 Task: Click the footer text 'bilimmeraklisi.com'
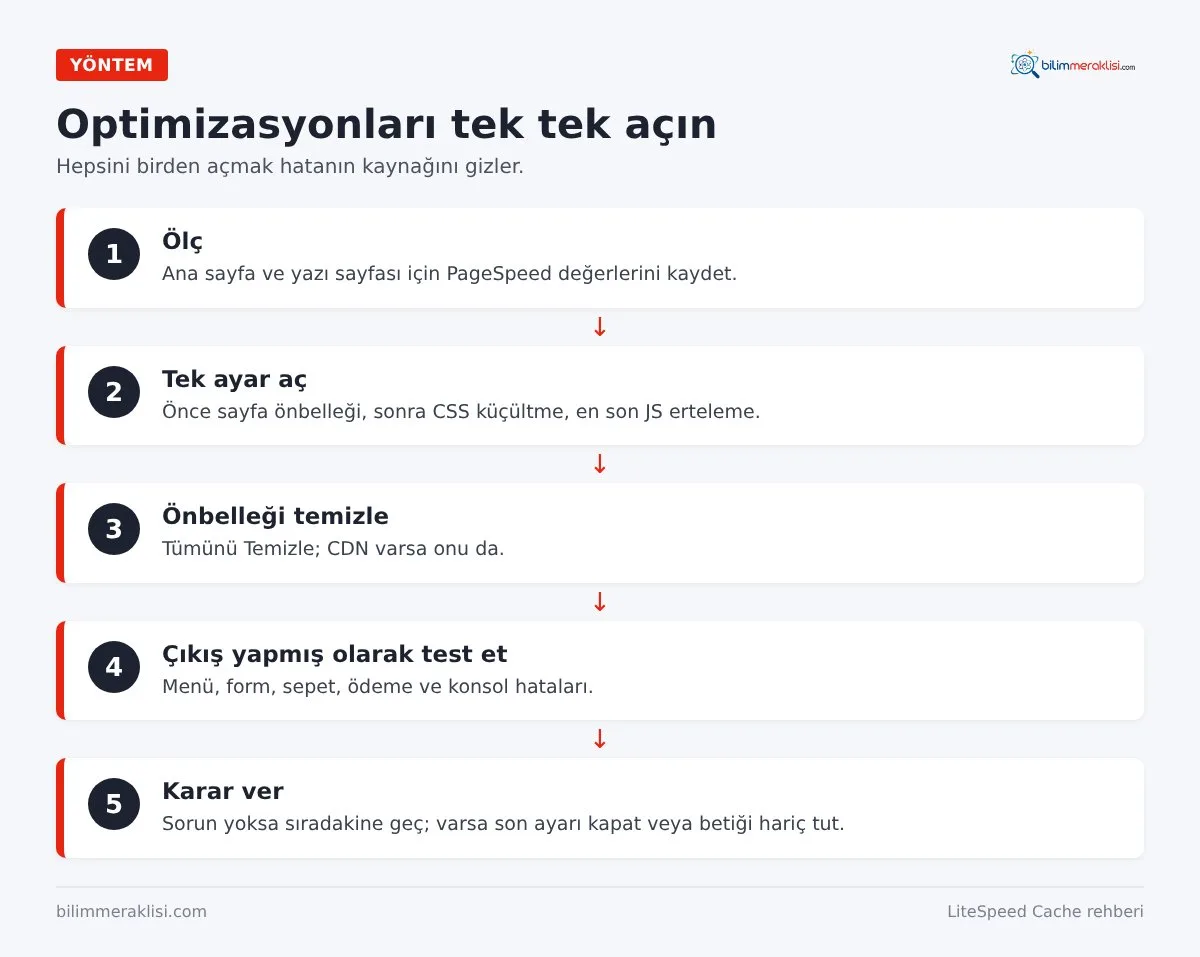[x=131, y=911]
